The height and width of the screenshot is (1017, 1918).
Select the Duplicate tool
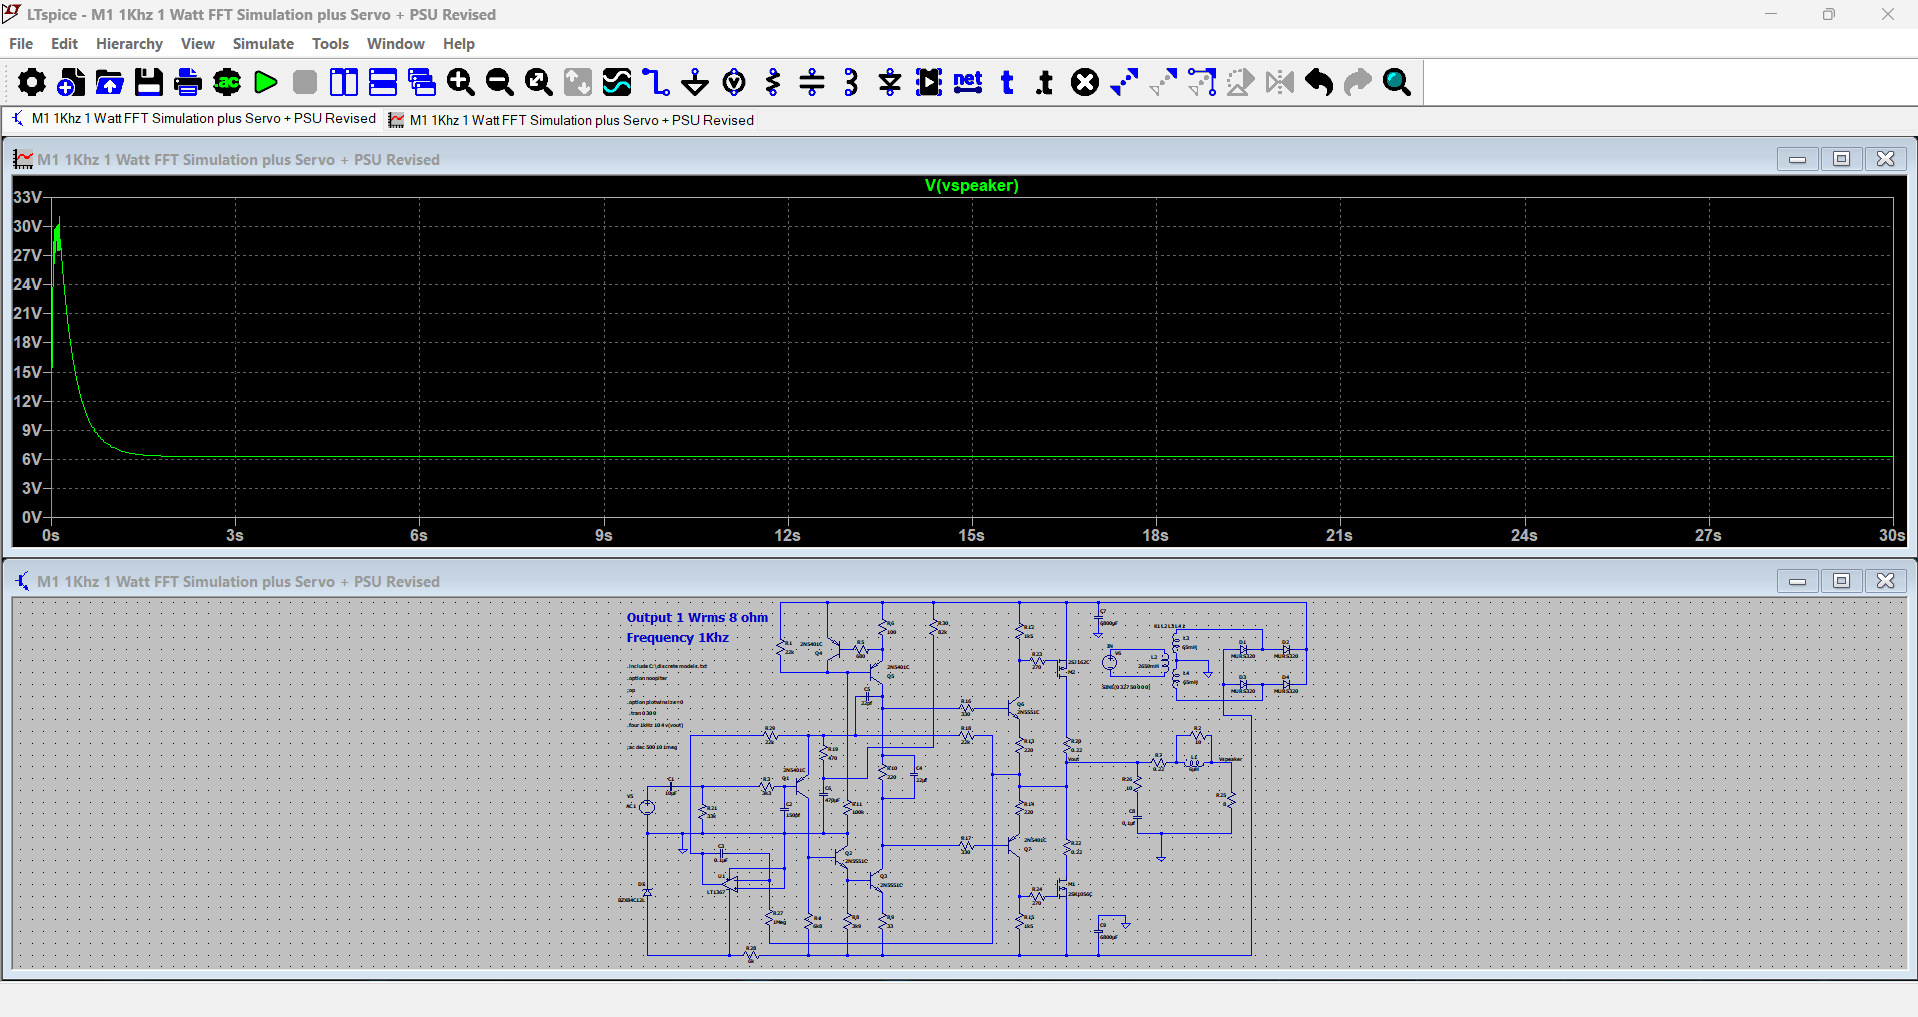[1124, 82]
